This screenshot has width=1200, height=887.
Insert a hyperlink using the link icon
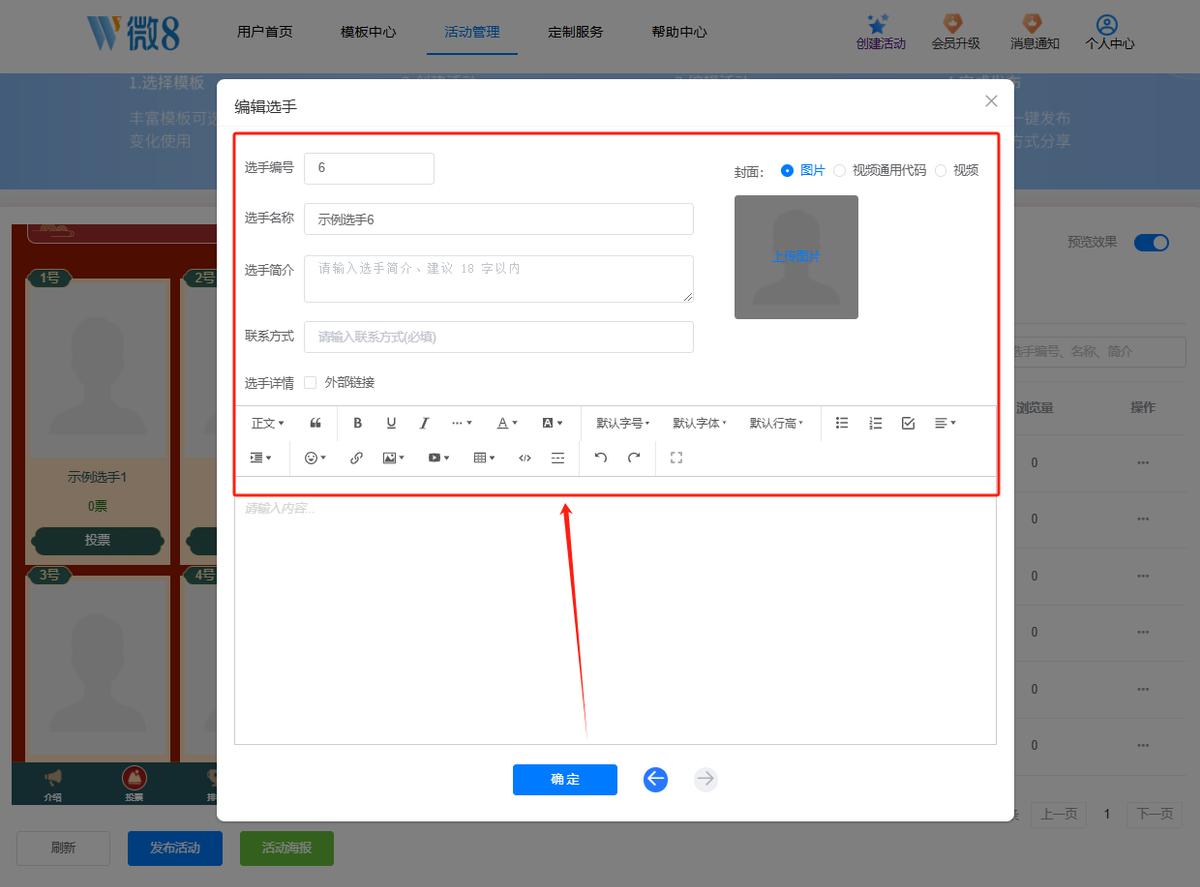[356, 458]
